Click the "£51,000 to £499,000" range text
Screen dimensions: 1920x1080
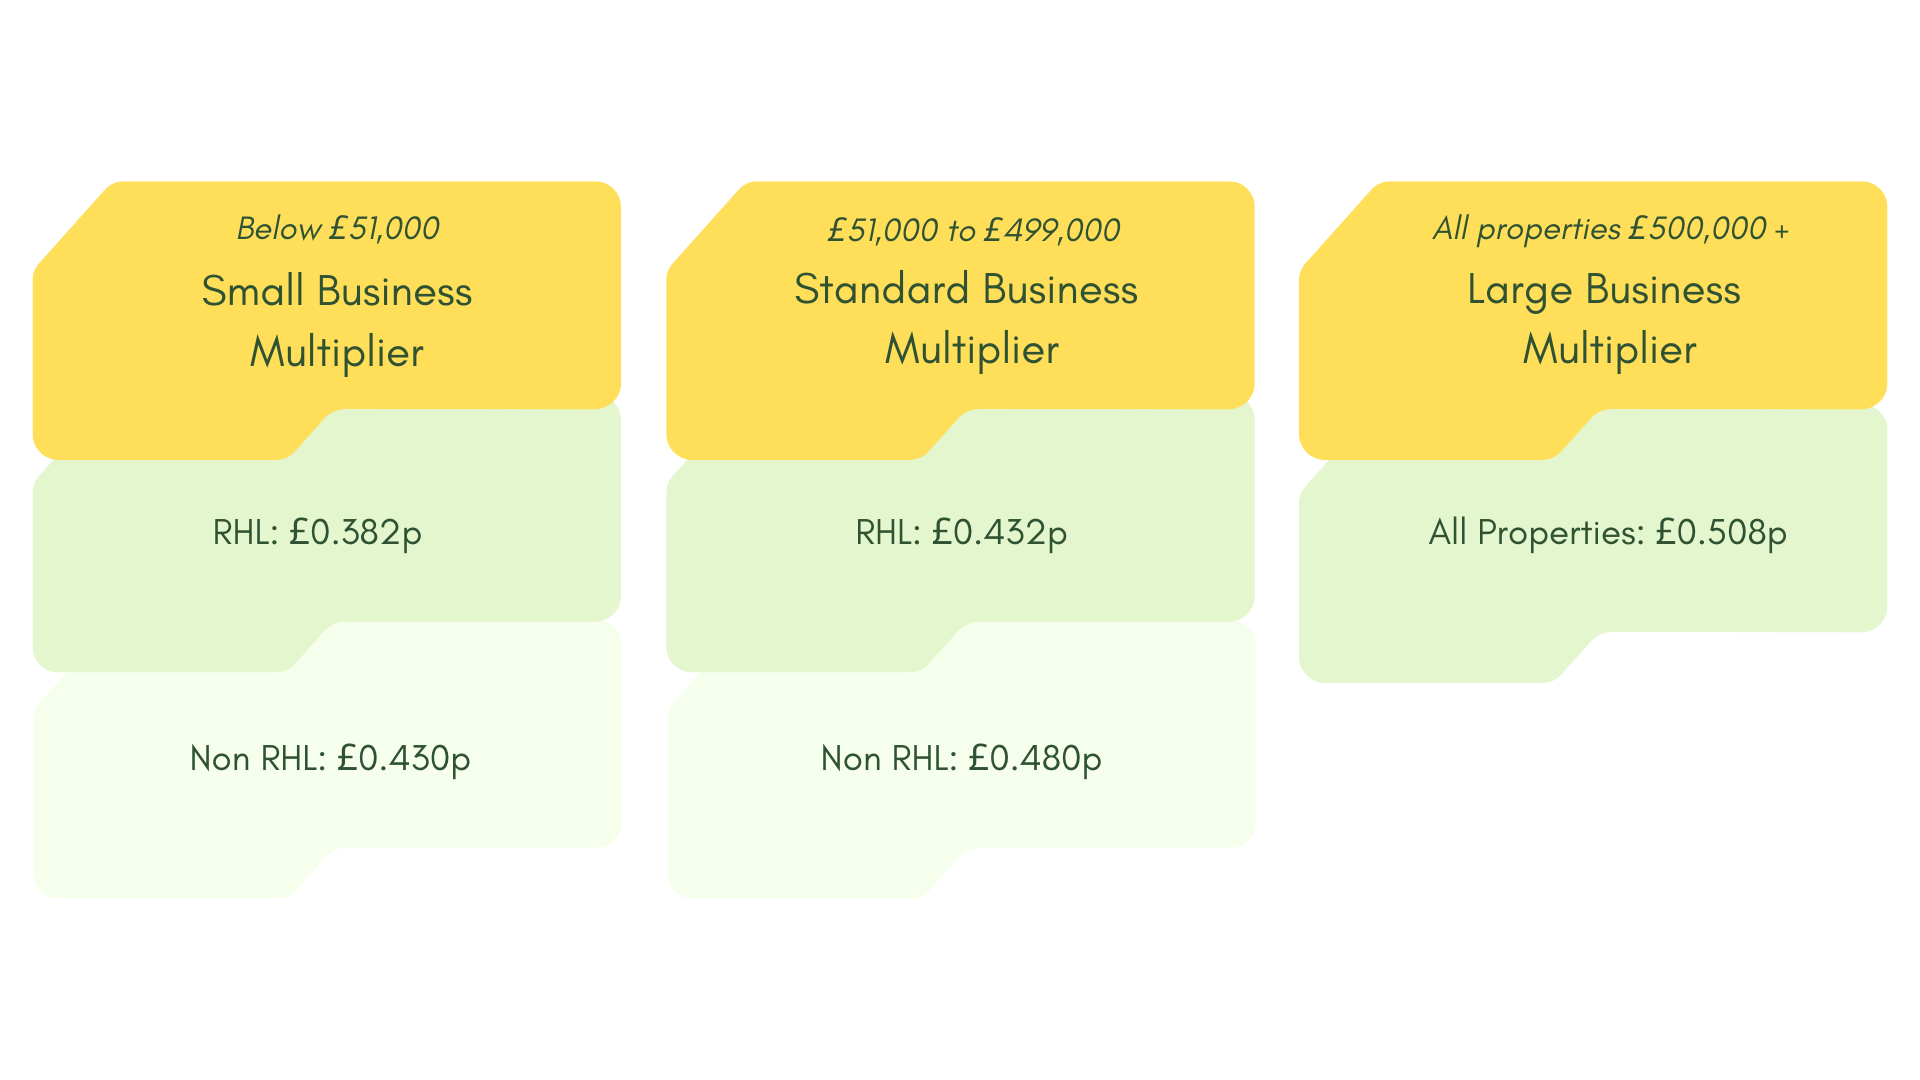point(973,231)
